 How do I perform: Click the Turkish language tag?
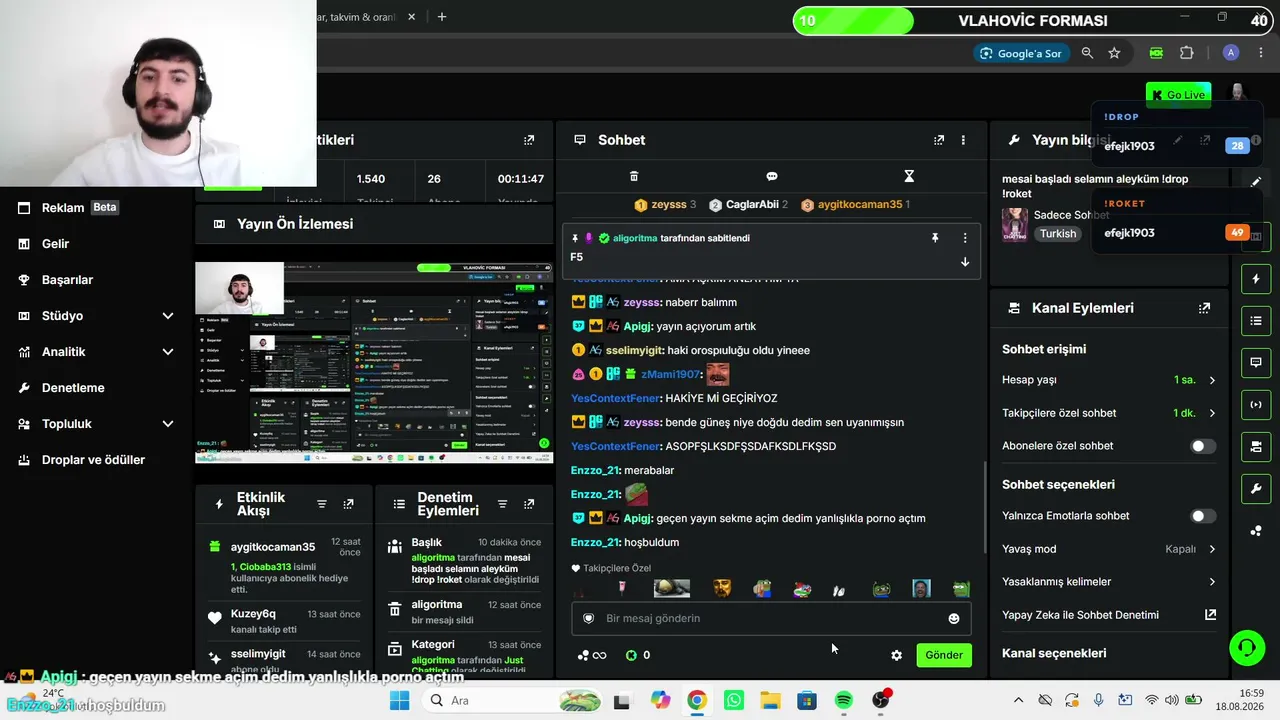(x=1058, y=234)
